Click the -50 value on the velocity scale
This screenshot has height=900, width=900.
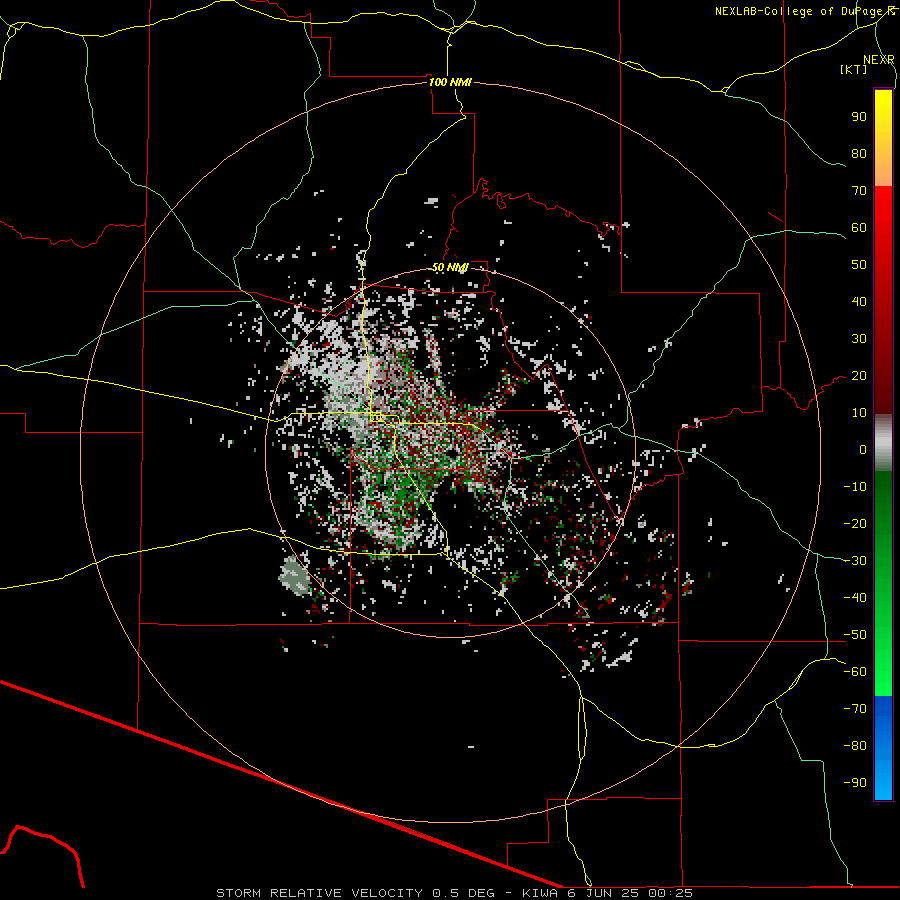[x=855, y=635]
